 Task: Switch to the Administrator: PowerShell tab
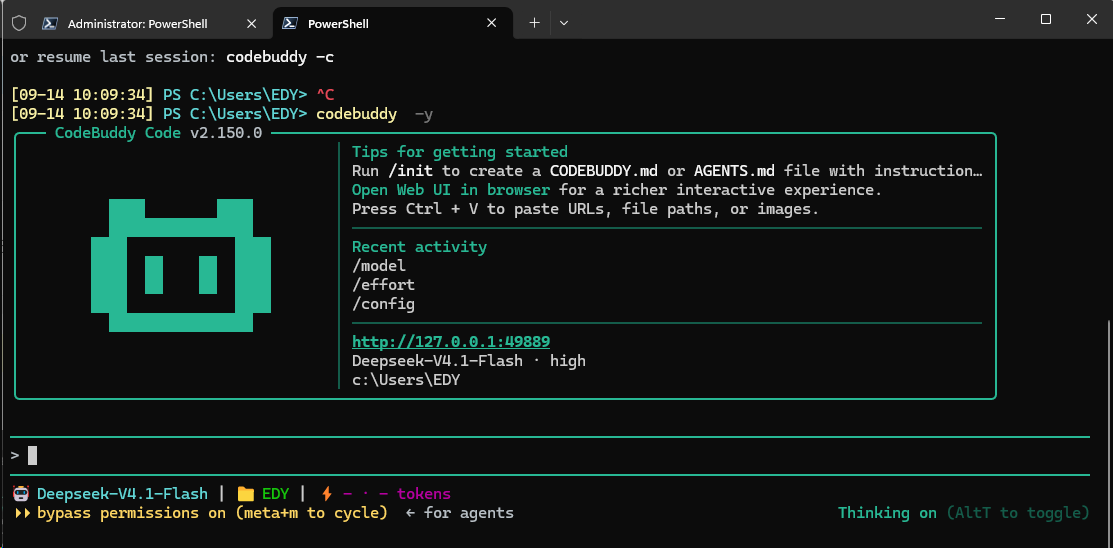[138, 23]
